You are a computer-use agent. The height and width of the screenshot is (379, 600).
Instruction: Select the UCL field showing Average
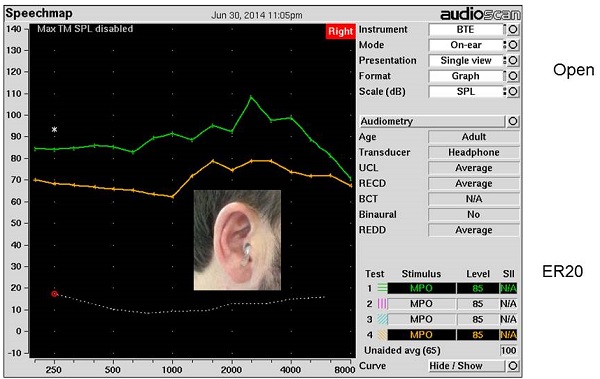(473, 168)
